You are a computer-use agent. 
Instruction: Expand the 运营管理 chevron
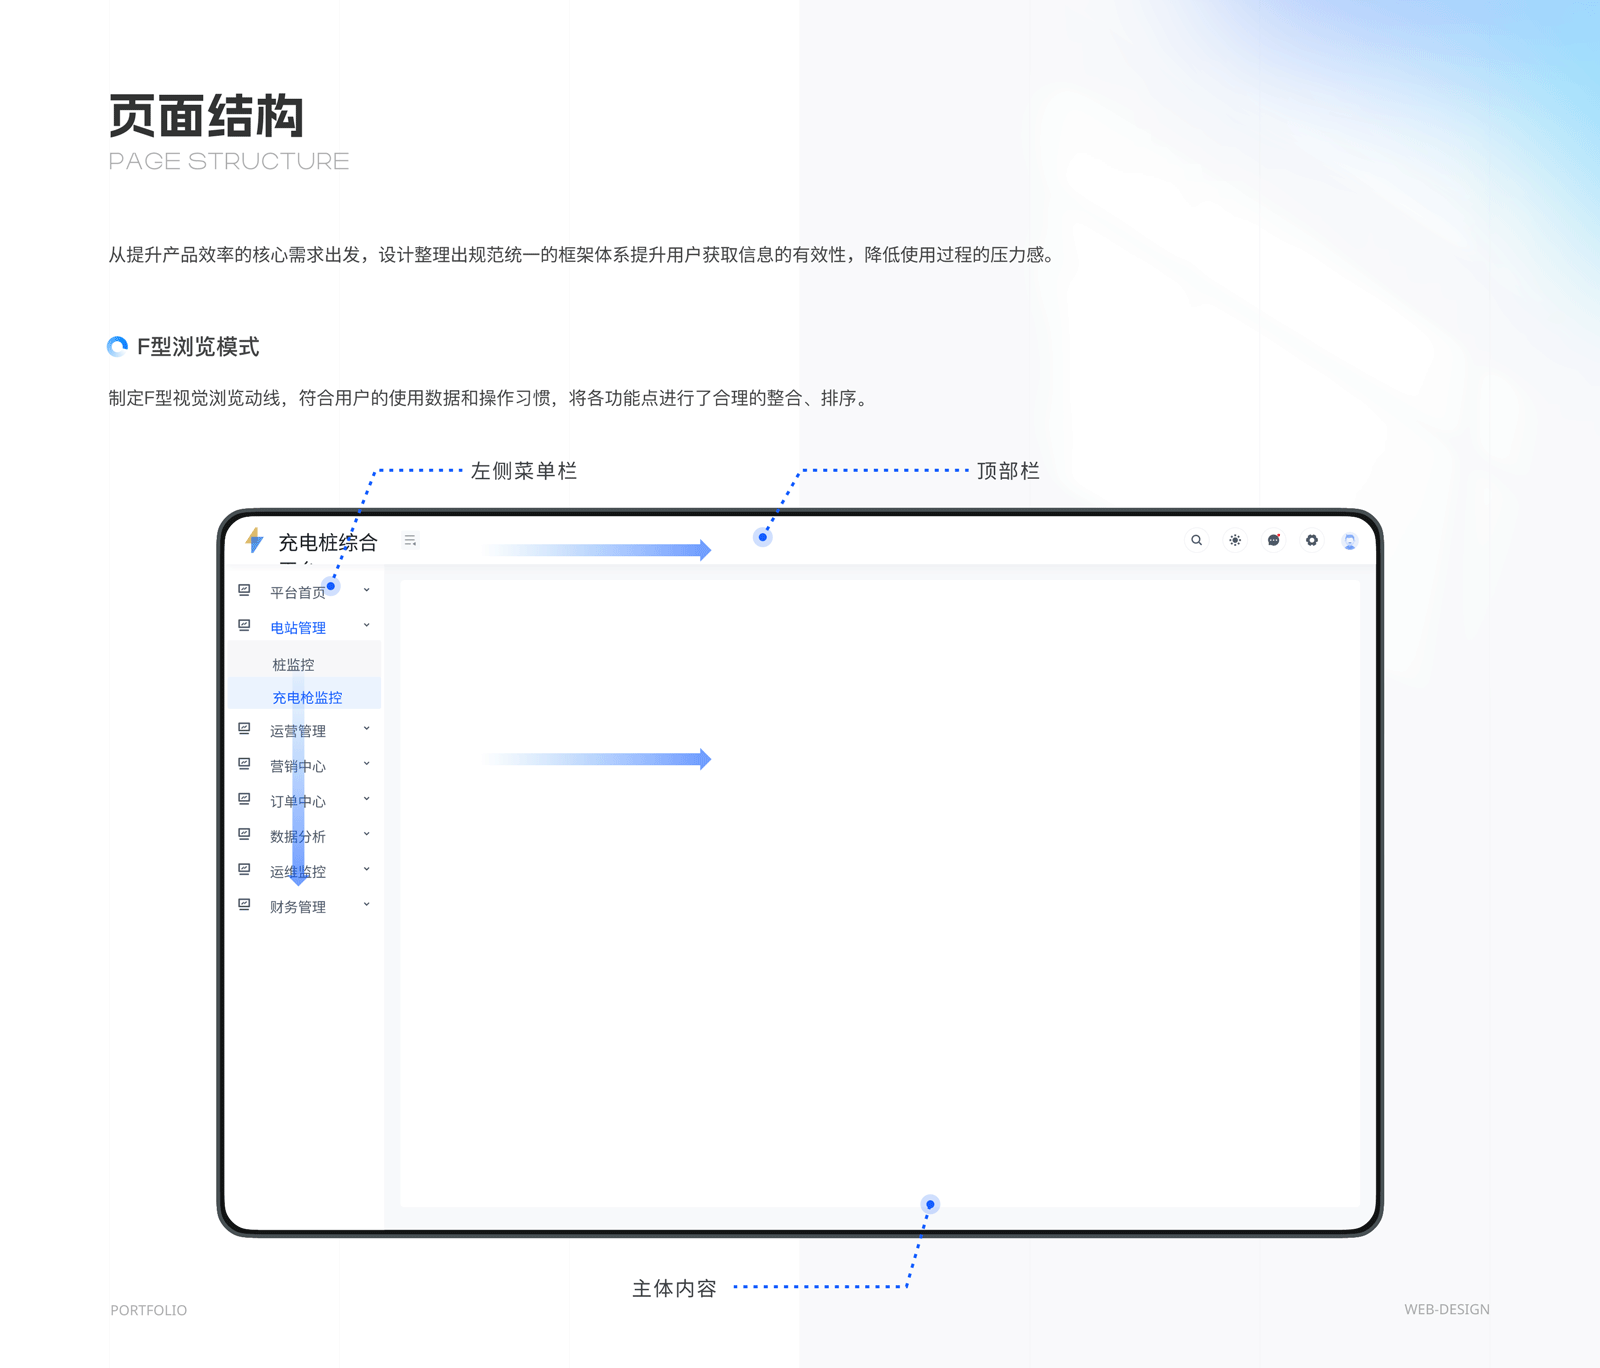[366, 730]
